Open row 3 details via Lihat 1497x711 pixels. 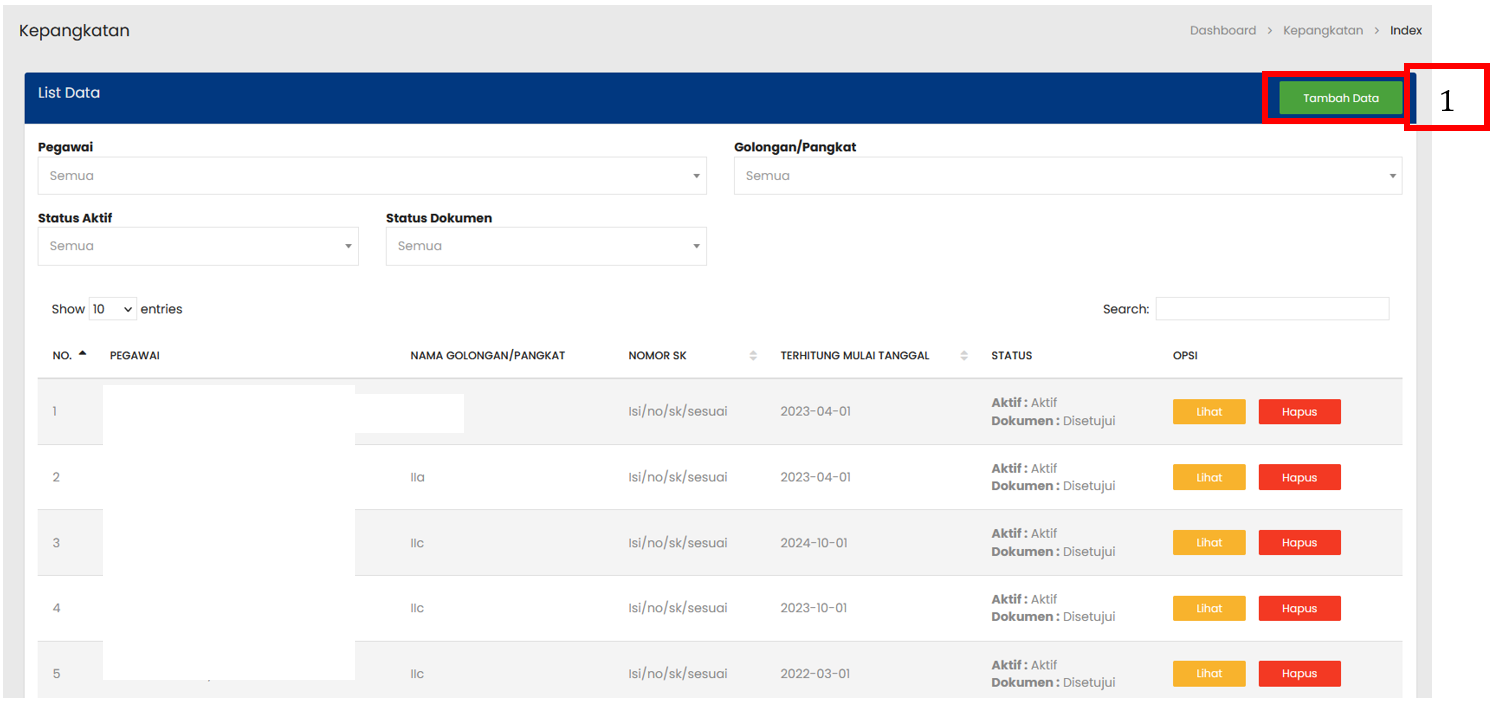[1208, 542]
